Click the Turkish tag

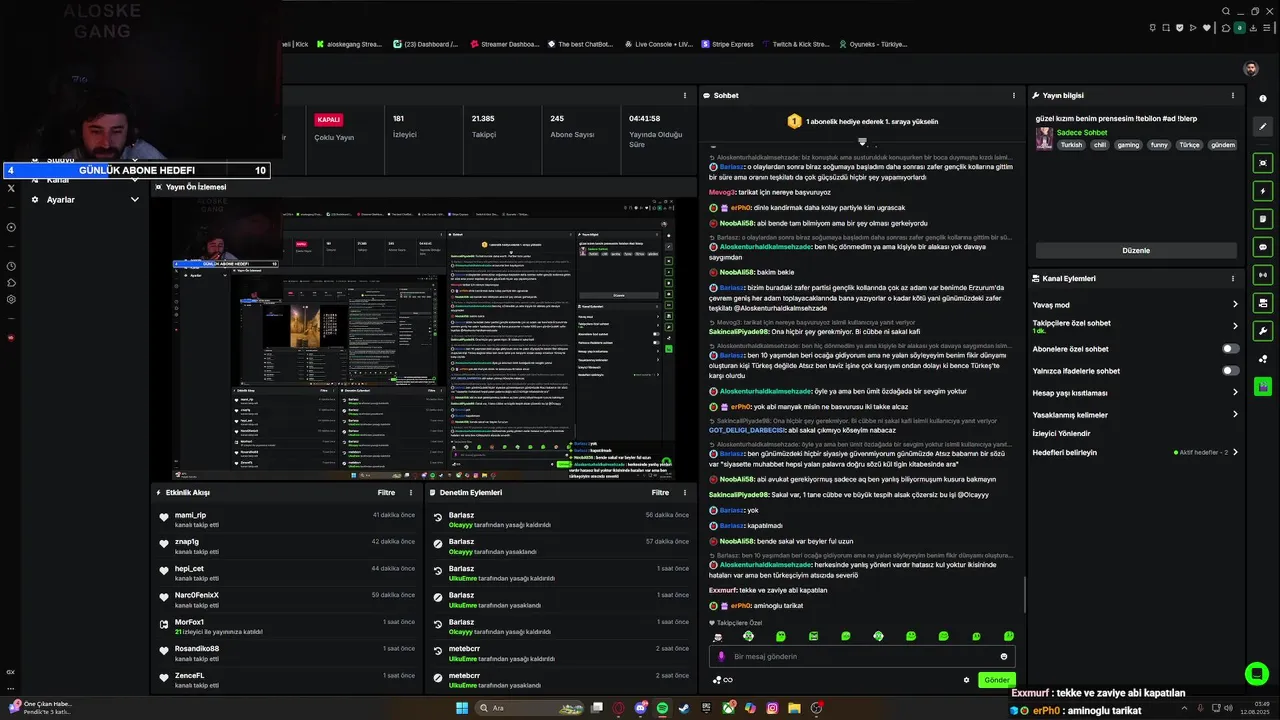[x=1071, y=145]
